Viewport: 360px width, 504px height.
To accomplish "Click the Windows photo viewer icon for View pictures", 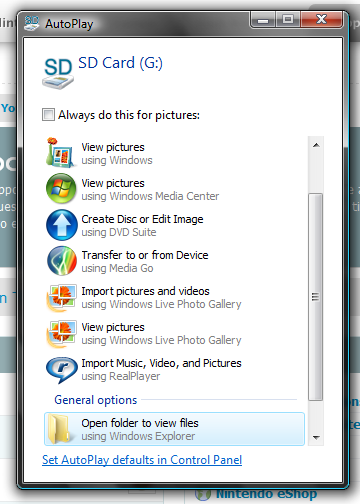I will (x=60, y=153).
